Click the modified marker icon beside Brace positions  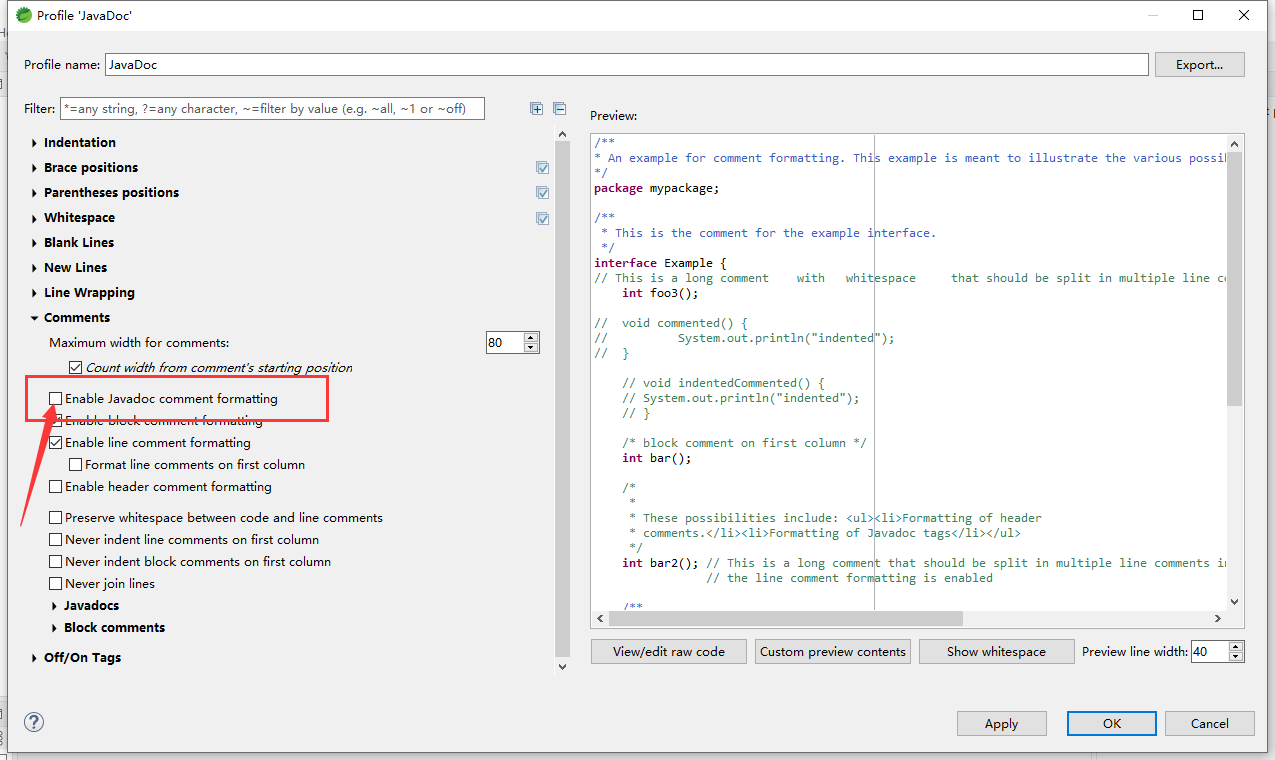(542, 168)
